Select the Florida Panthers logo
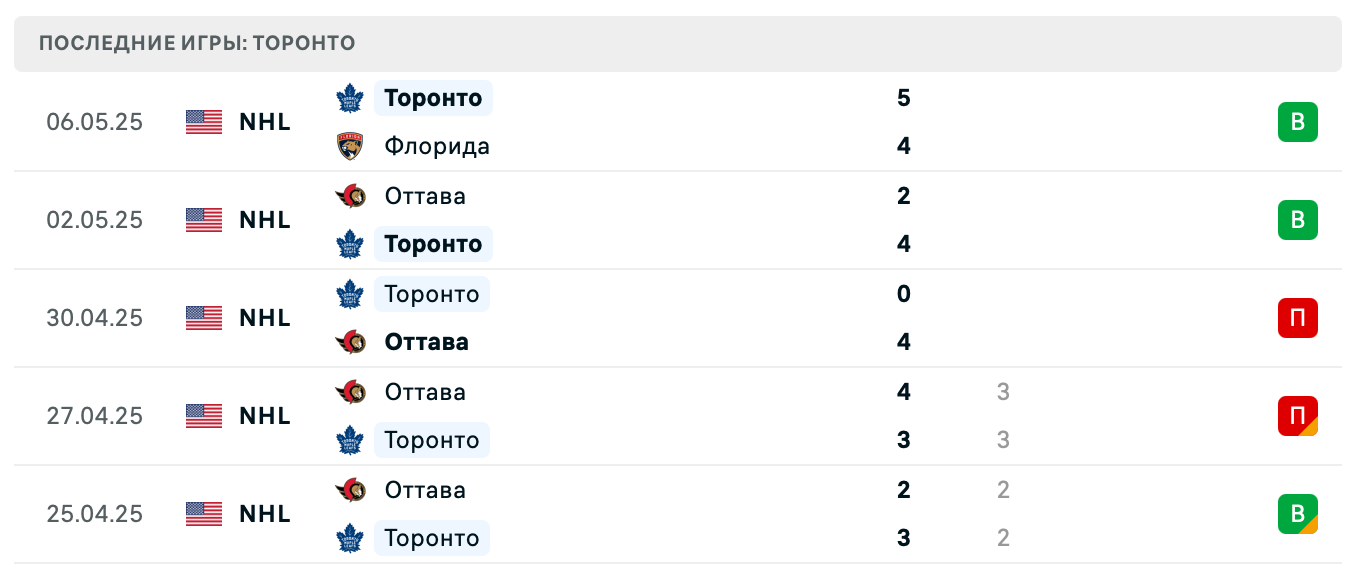Image resolution: width=1358 pixels, height=580 pixels. 349,146
